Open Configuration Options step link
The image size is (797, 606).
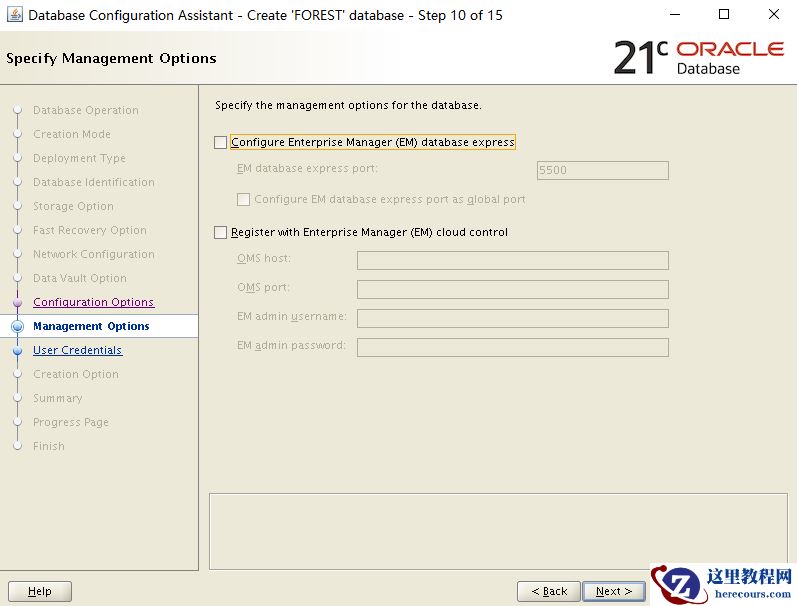coord(94,302)
